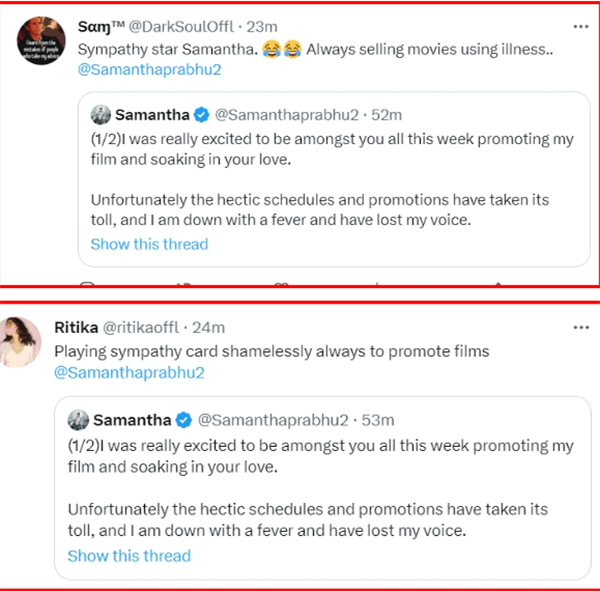Click Samantha's avatar in first quoted tweet

100,114
